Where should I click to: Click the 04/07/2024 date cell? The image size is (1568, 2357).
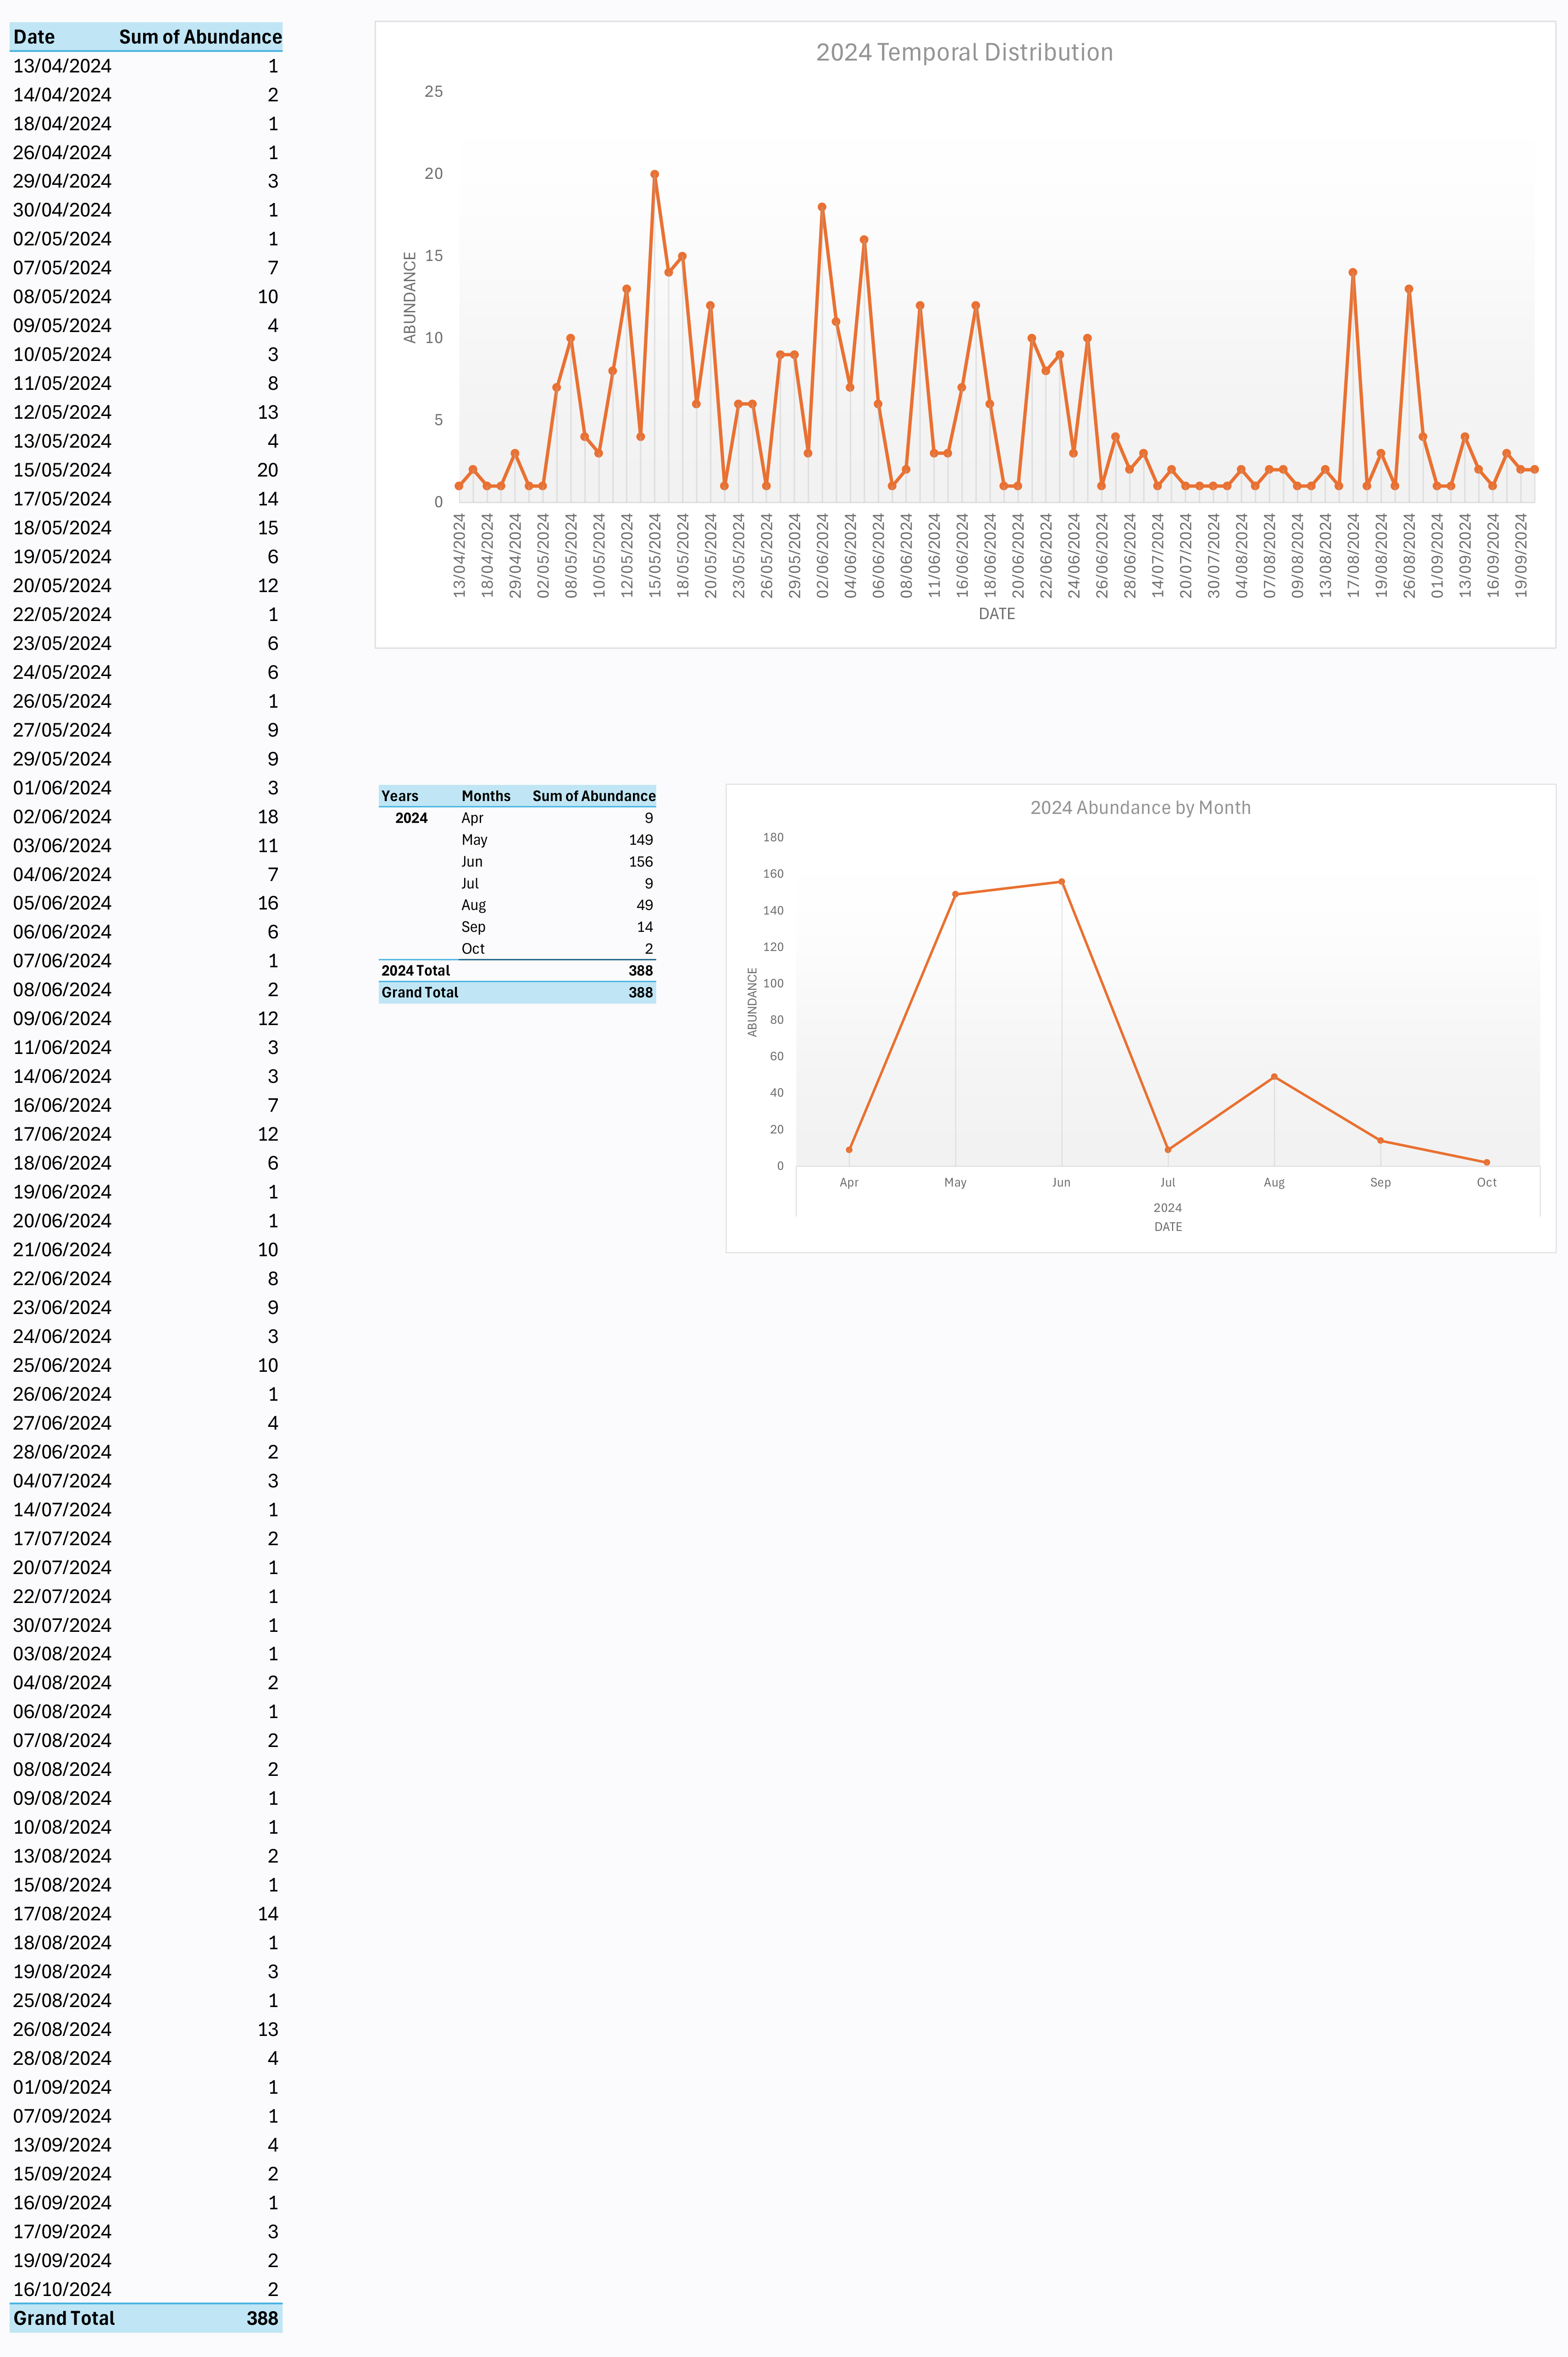click(62, 1481)
